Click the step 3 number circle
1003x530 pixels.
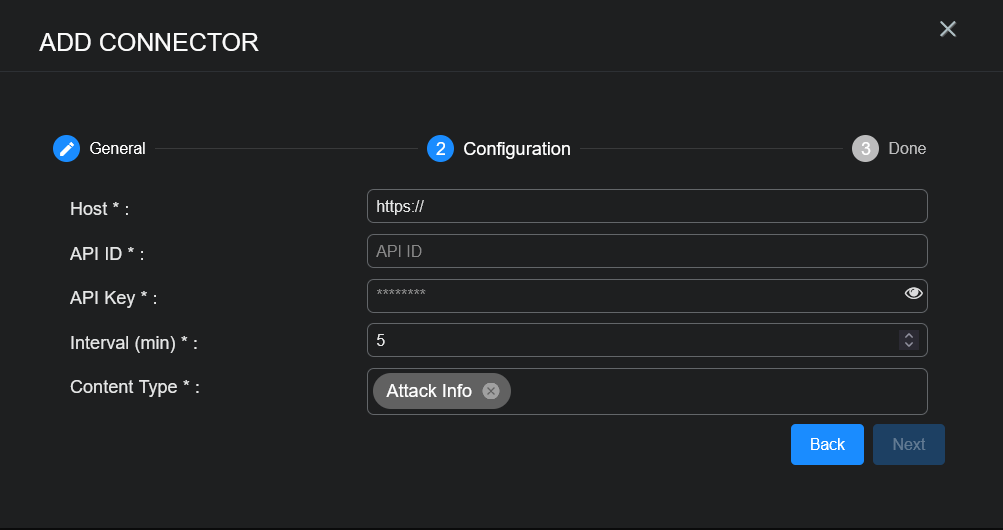click(865, 149)
